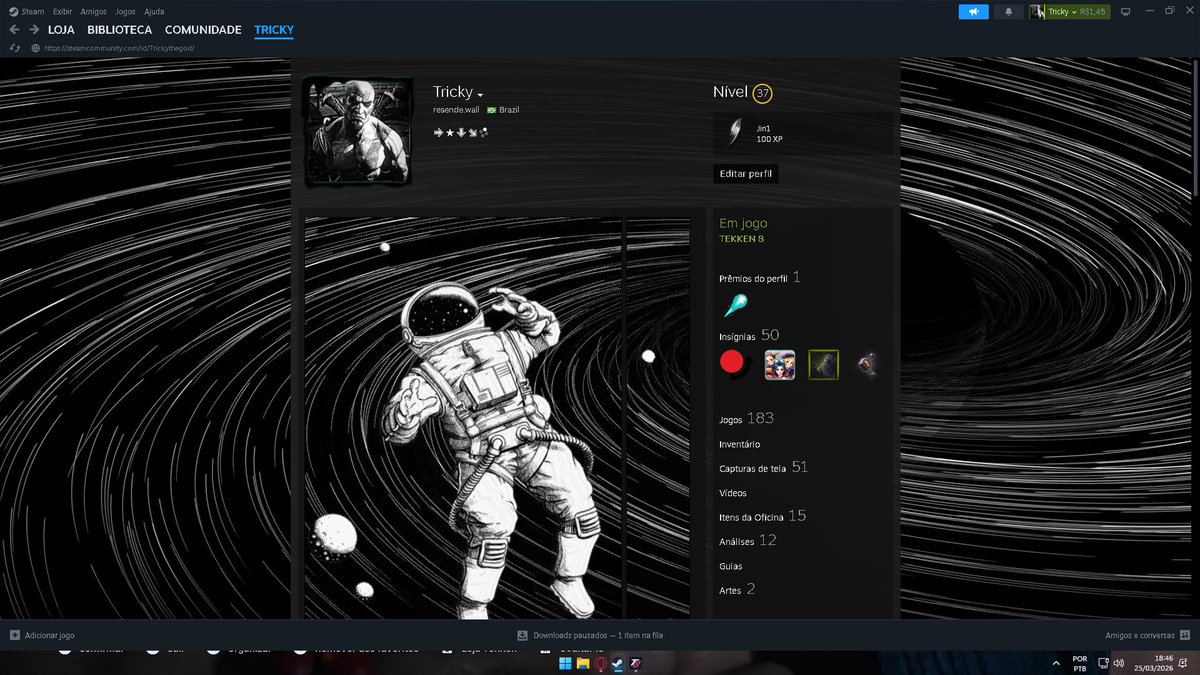The image size is (1200, 675).
Task: Open the Exibir menu
Action: (x=62, y=11)
